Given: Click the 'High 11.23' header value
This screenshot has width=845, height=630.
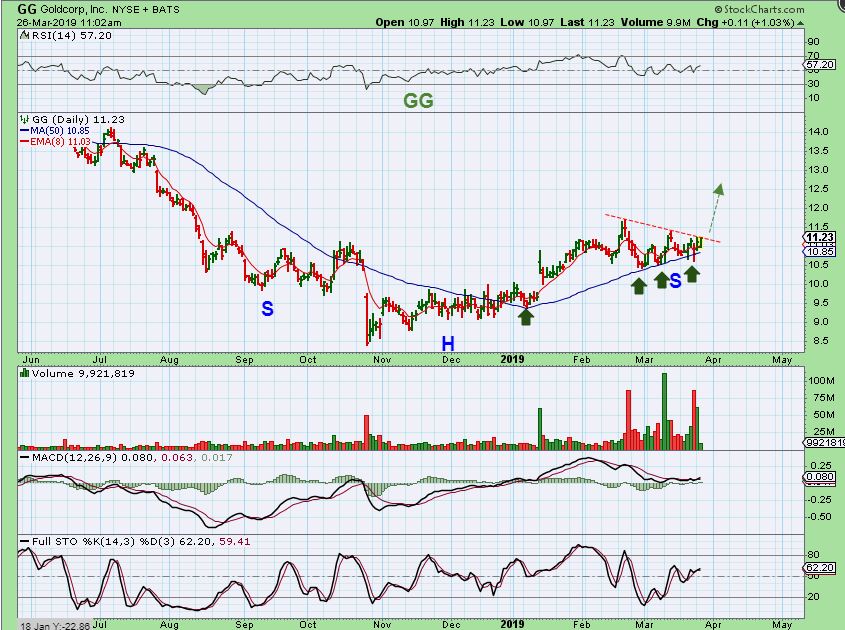Looking at the screenshot, I should pyautogui.click(x=466, y=23).
